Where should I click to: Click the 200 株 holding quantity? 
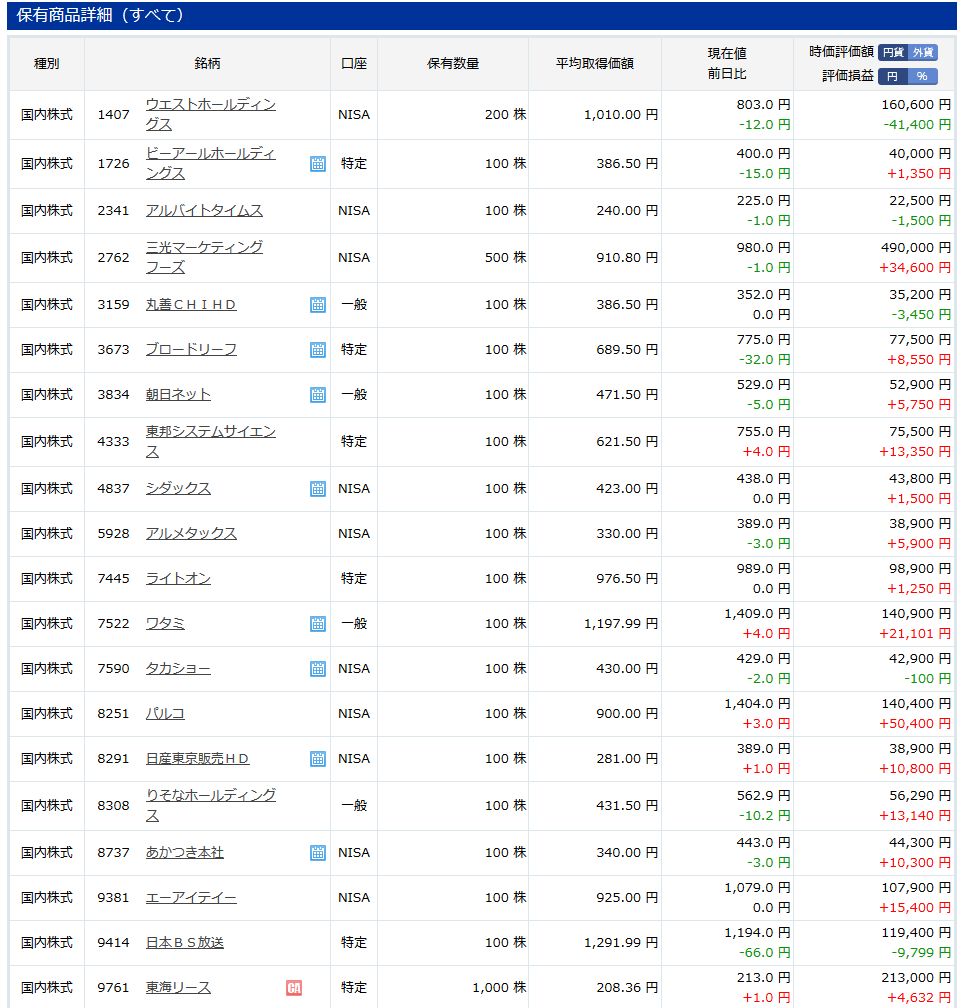point(505,114)
